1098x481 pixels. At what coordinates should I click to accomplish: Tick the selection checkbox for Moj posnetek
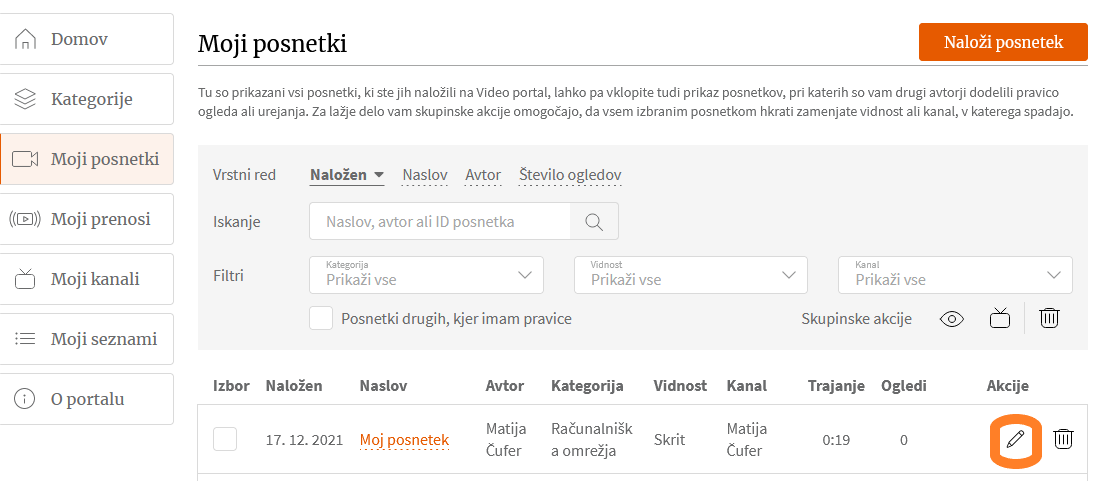(x=225, y=439)
